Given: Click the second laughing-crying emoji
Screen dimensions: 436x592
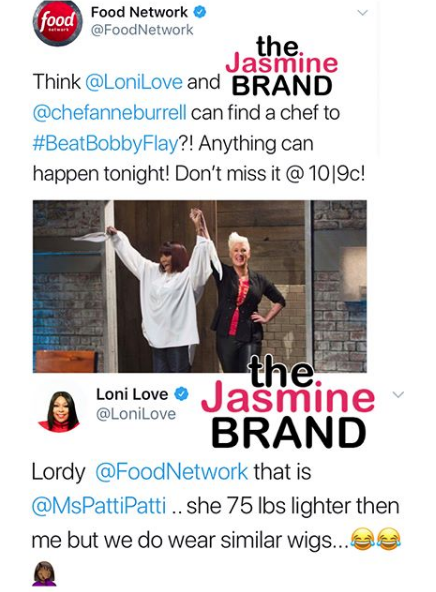Looking at the screenshot, I should coord(388,540).
